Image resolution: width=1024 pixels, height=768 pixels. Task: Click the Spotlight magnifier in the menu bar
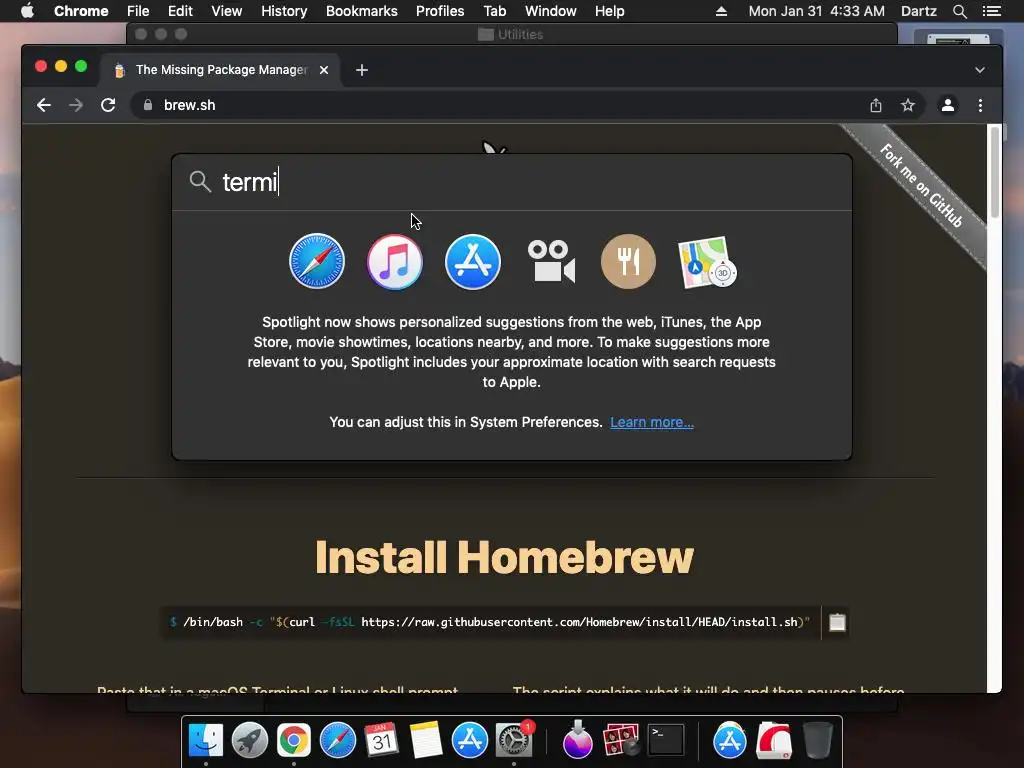(959, 11)
